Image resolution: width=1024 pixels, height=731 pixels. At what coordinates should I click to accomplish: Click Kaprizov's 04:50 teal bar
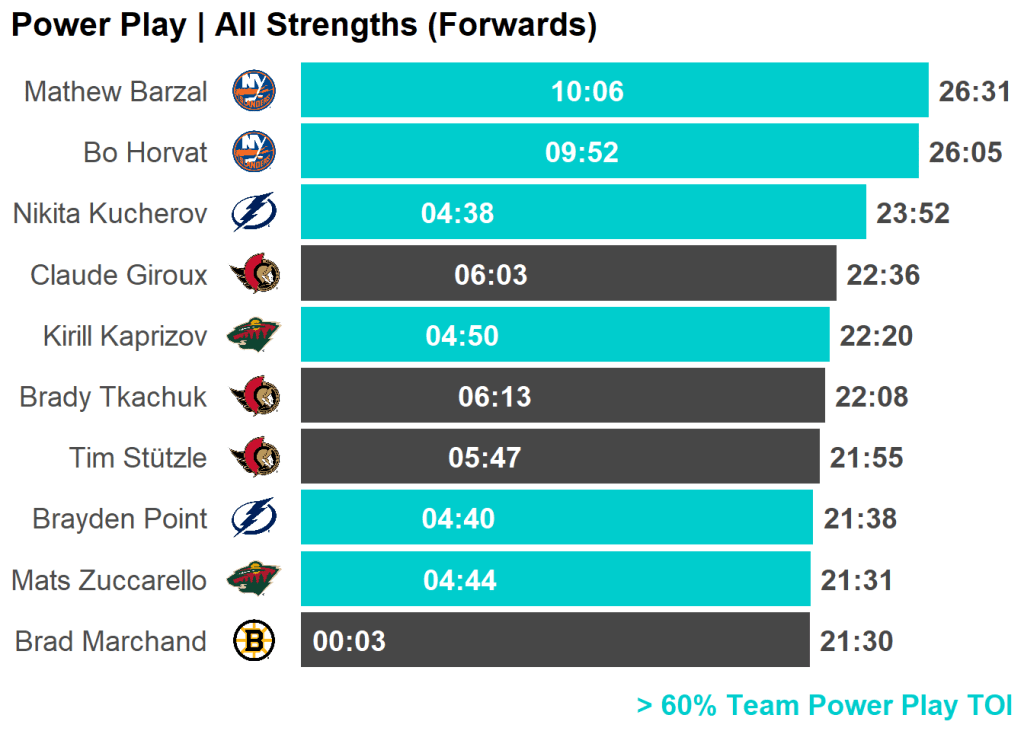click(x=564, y=335)
